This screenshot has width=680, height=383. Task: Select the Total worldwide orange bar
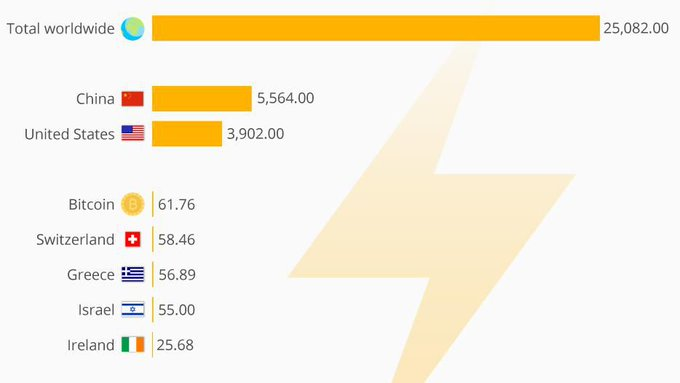coord(376,28)
